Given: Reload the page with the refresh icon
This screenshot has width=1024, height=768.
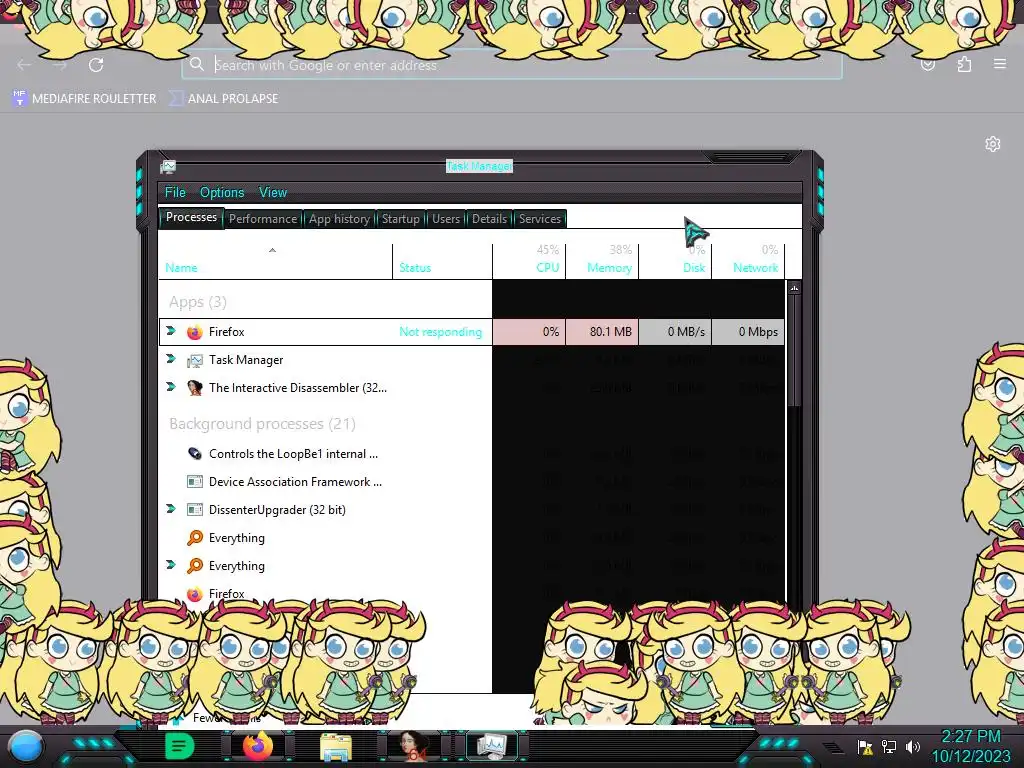Looking at the screenshot, I should [x=97, y=65].
